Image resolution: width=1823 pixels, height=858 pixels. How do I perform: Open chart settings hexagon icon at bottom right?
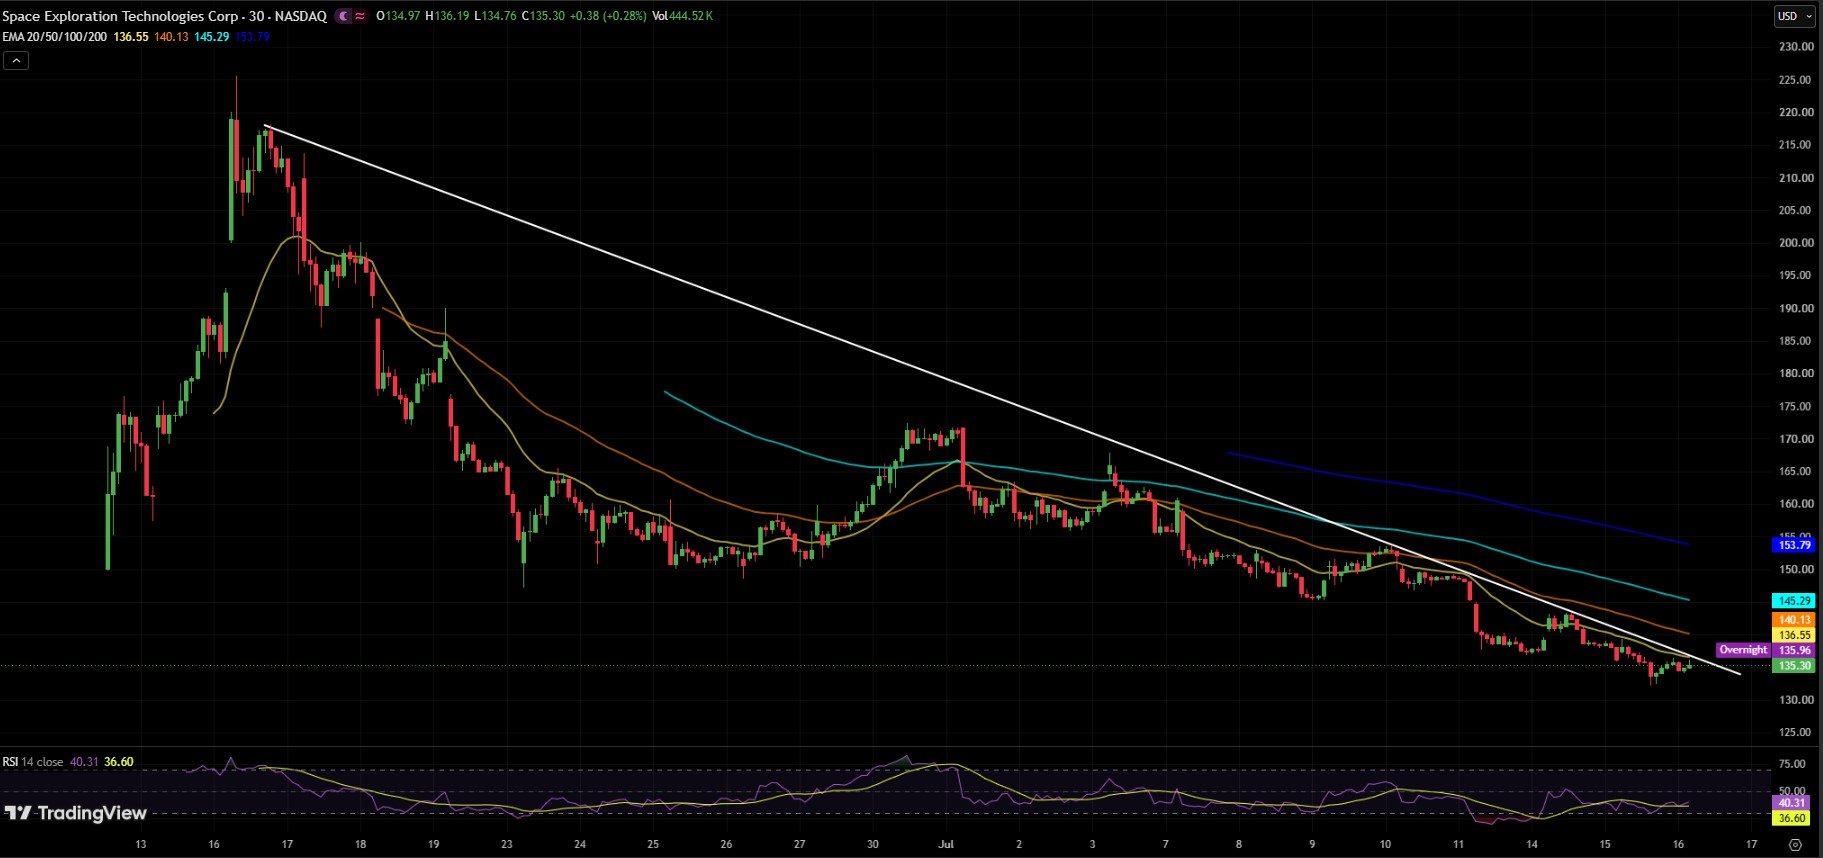[x=1795, y=845]
